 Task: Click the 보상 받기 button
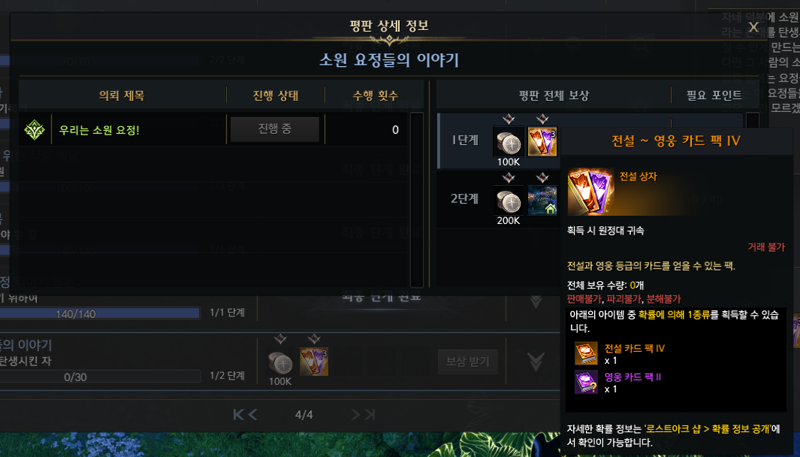click(x=468, y=362)
